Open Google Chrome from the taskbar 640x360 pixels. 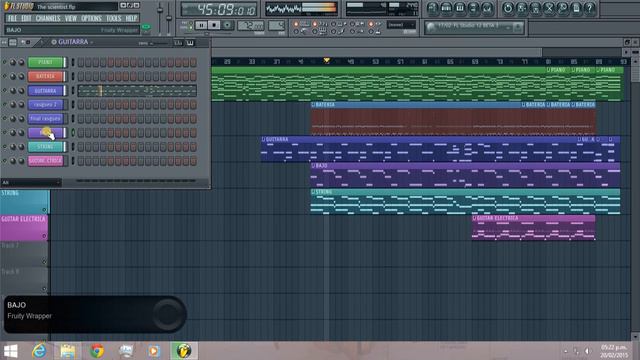click(97, 351)
